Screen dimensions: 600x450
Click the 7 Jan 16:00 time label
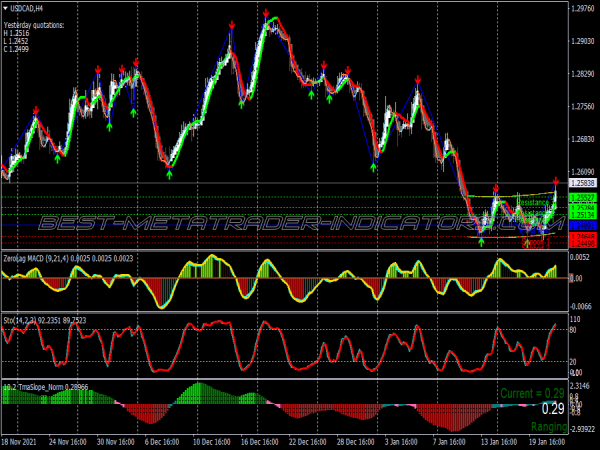[450, 442]
